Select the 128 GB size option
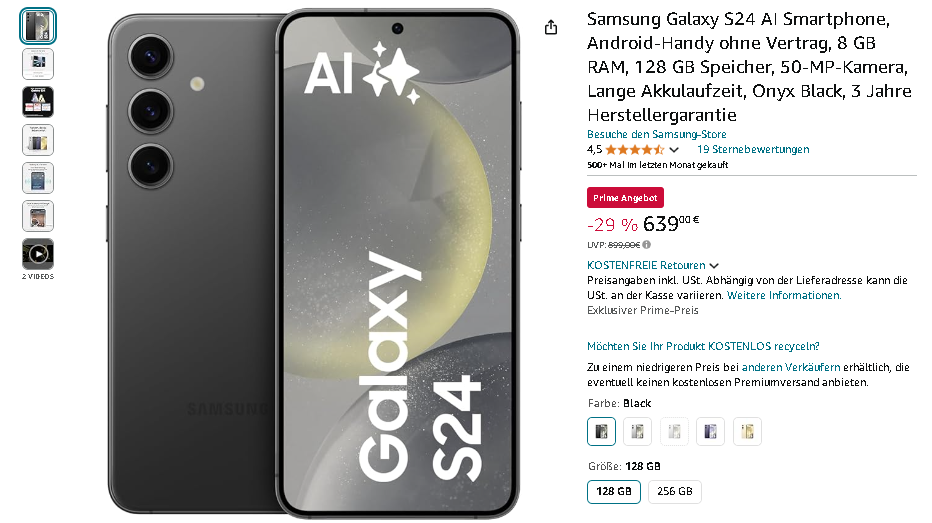Viewport: 932px width, 523px height. coord(614,492)
